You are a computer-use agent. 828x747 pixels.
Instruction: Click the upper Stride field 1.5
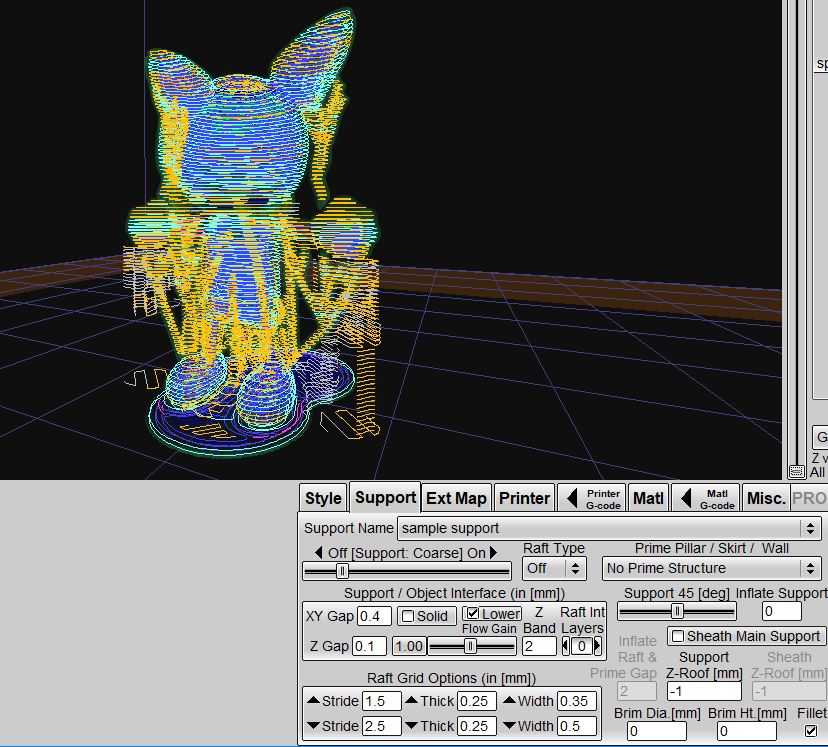[382, 701]
